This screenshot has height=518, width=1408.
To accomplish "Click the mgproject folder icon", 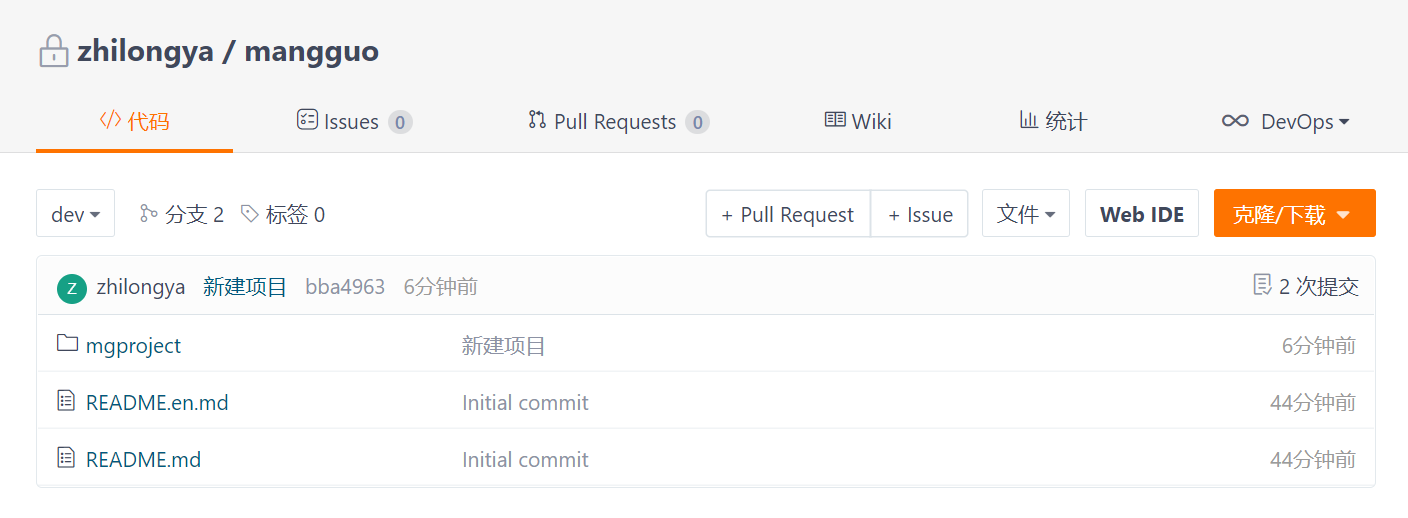I will coord(67,344).
